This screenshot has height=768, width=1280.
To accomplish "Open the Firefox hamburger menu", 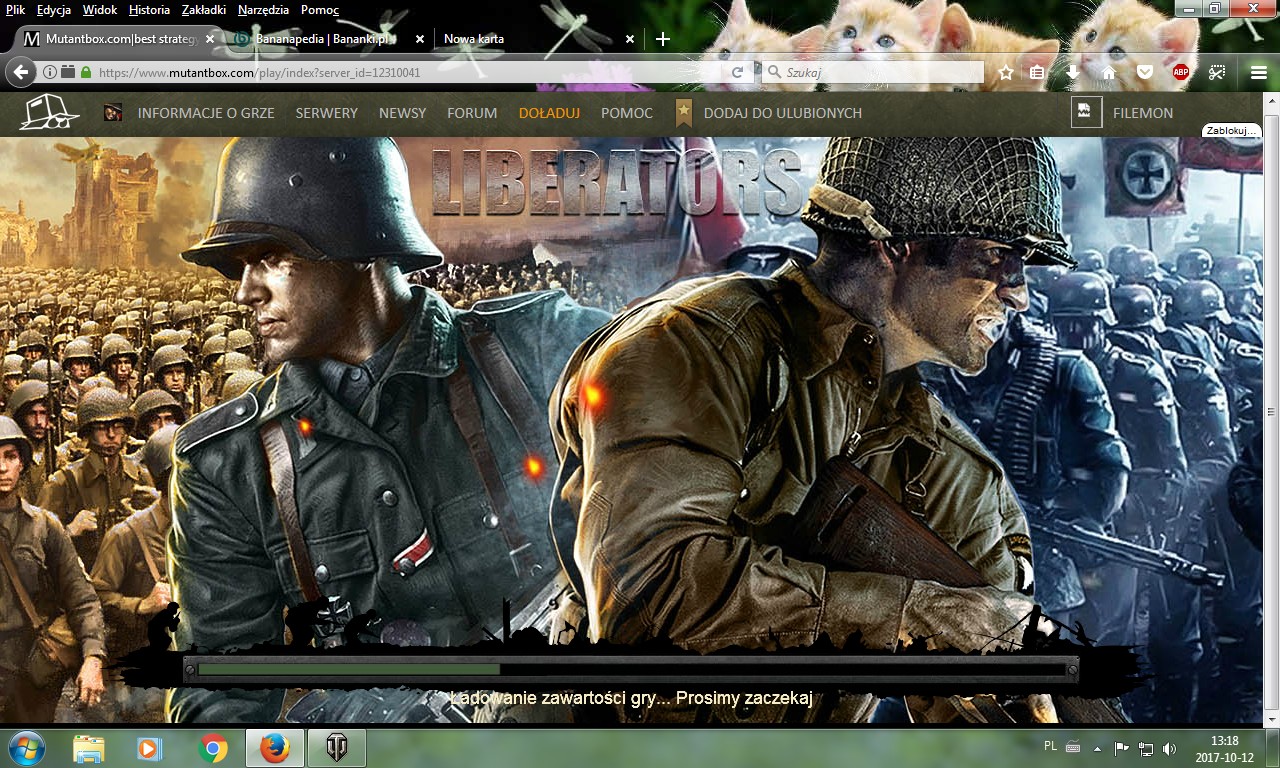I will (1258, 73).
